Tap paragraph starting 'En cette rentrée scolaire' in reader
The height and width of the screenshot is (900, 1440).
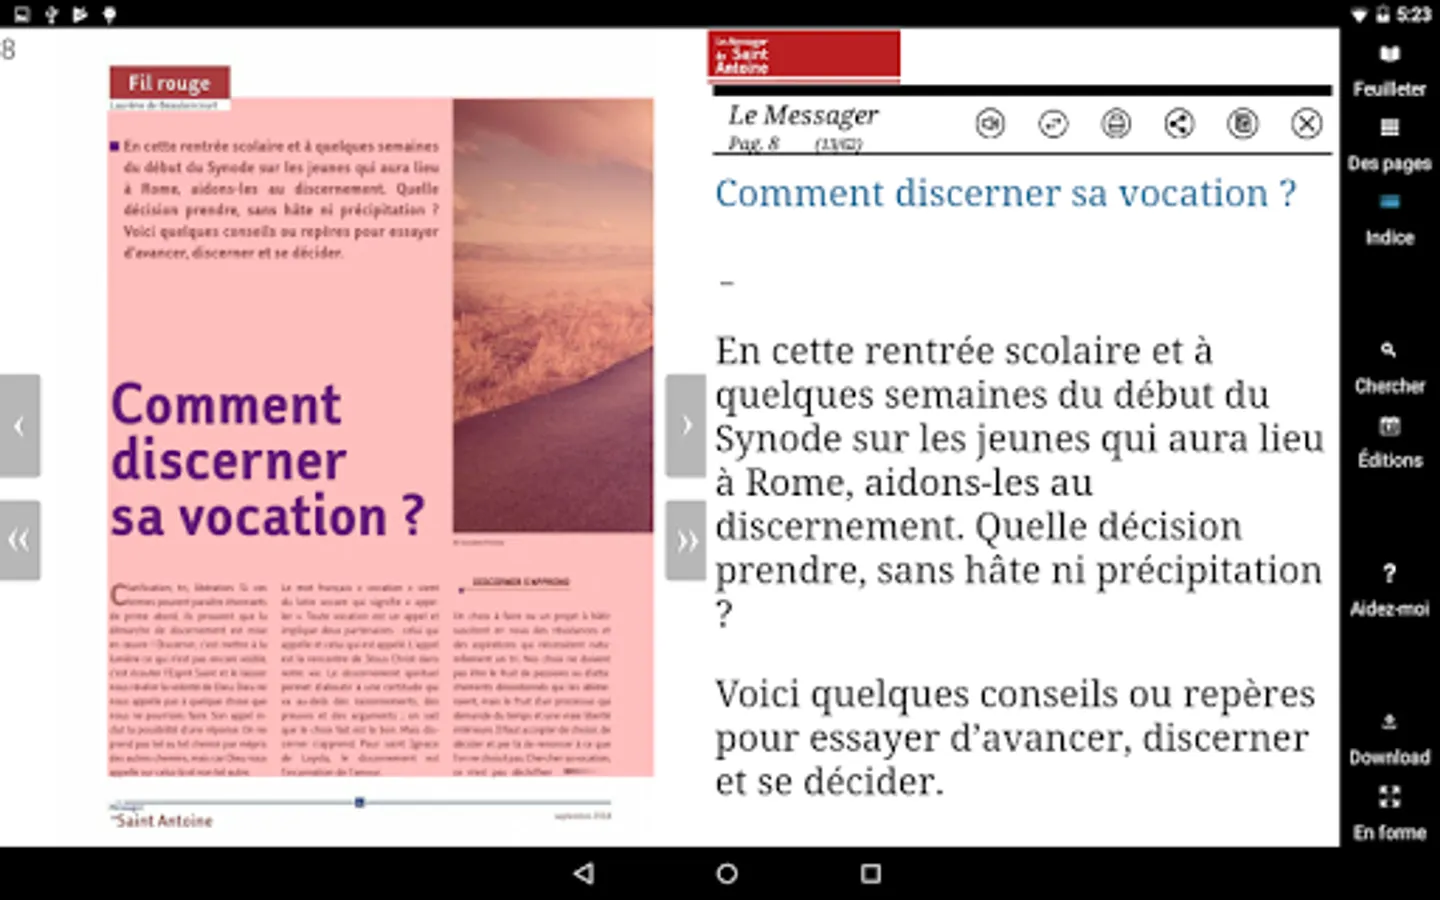(x=1019, y=482)
